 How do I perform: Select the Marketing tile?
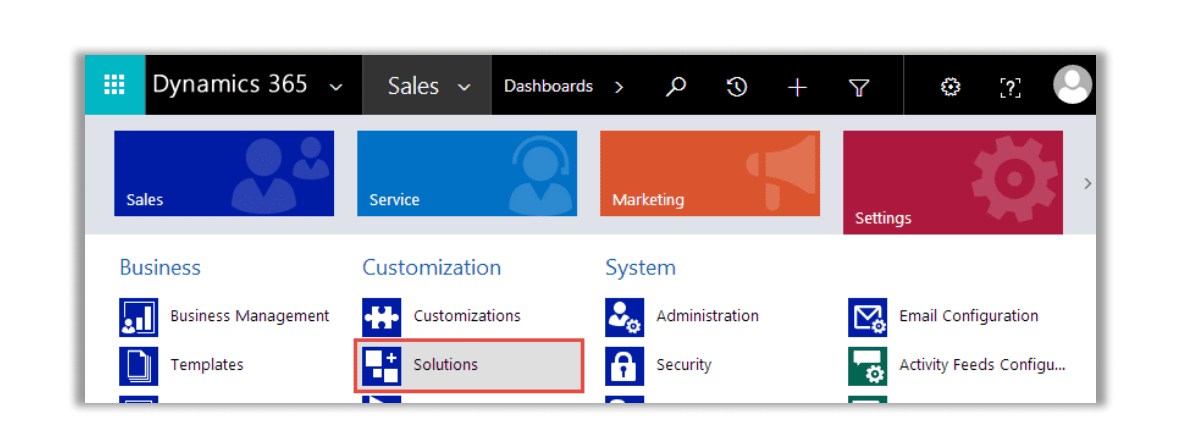pyautogui.click(x=710, y=173)
